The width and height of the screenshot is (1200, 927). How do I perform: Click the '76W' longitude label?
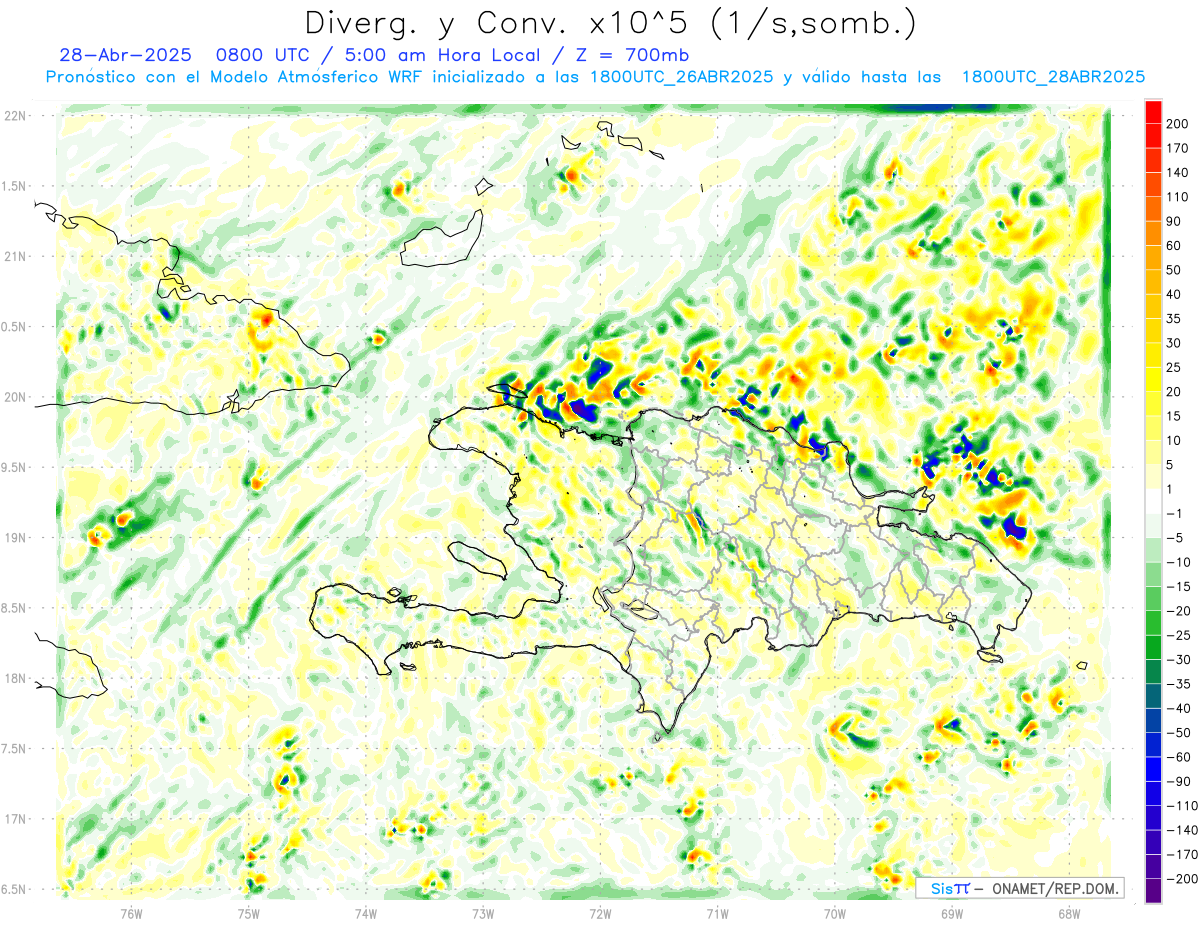coord(132,913)
